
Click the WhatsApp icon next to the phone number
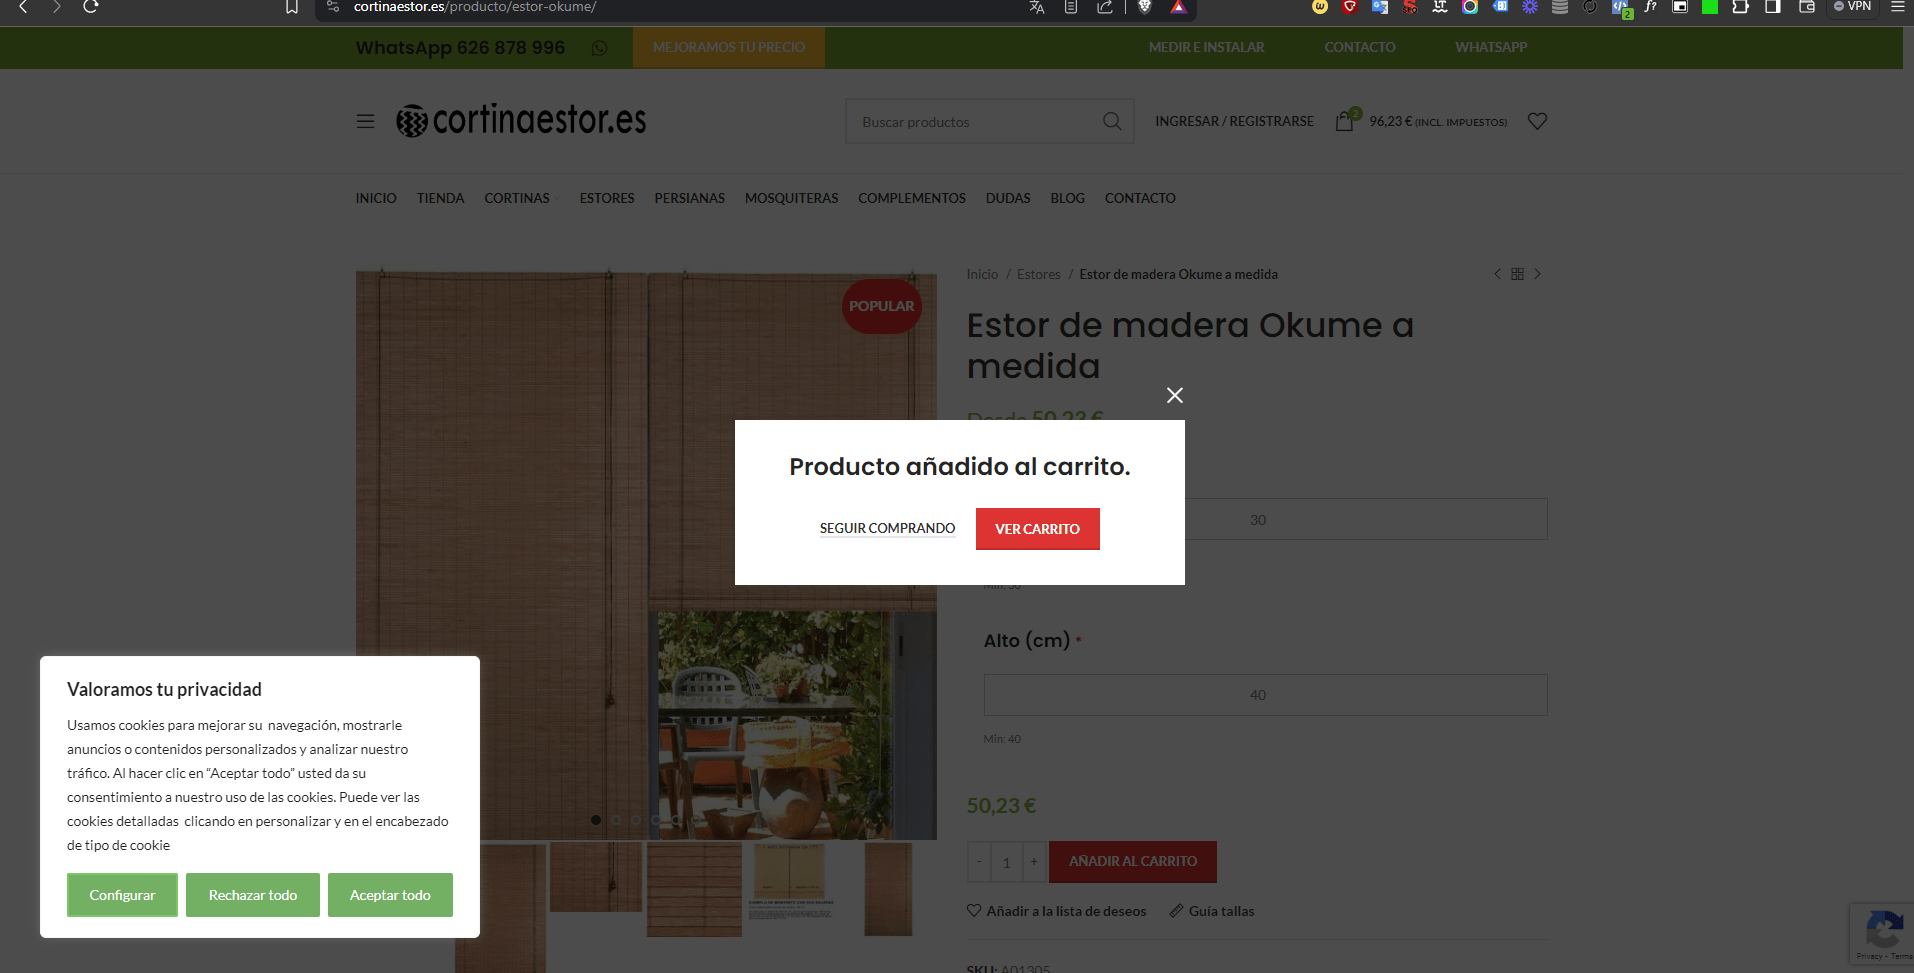click(x=599, y=48)
